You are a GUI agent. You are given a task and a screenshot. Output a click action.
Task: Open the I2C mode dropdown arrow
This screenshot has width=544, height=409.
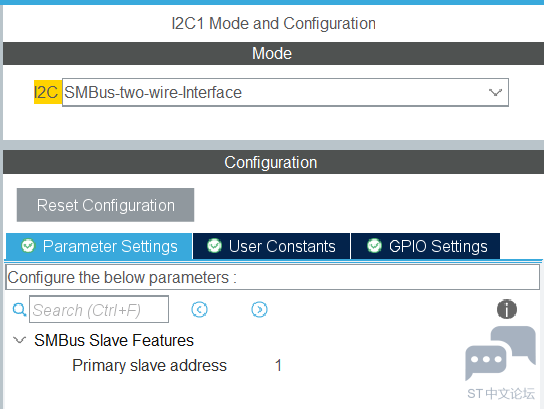[495, 92]
